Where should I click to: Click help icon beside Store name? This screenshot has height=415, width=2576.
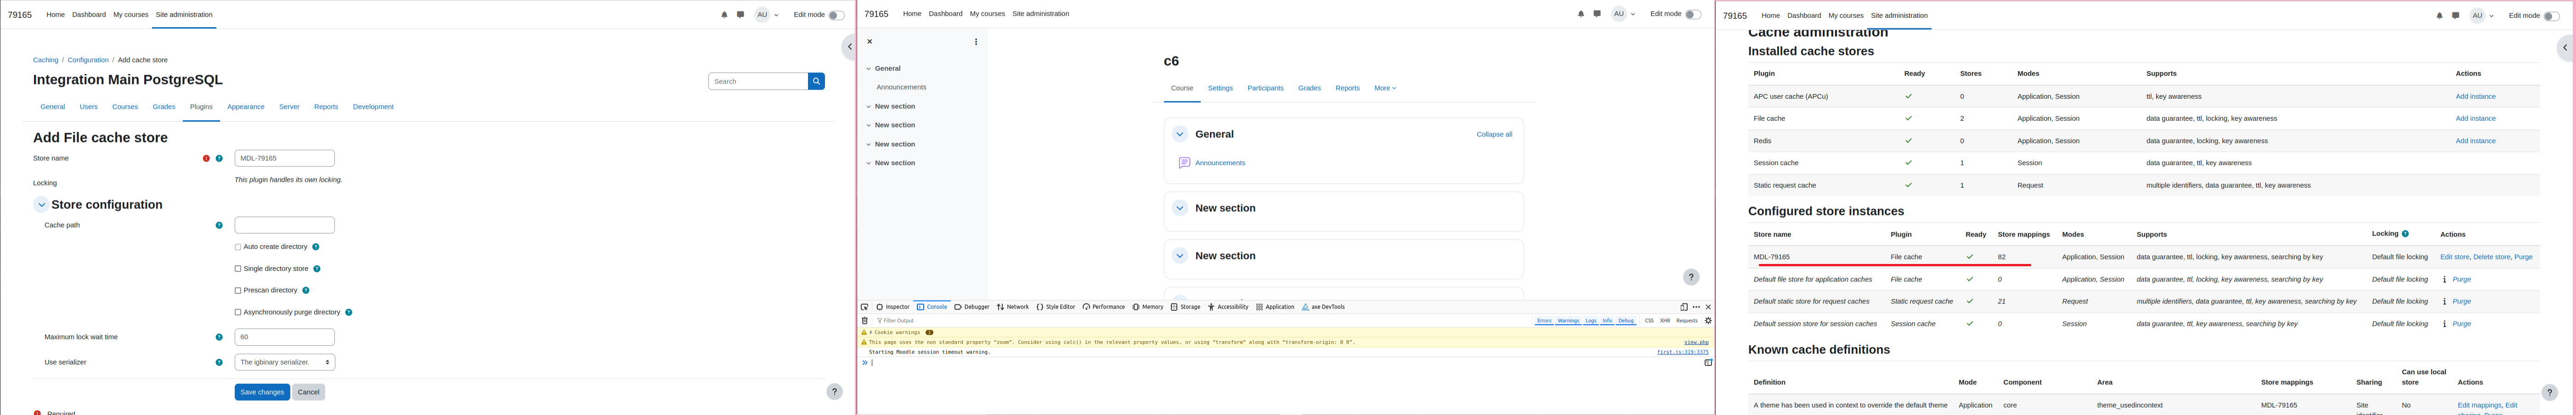(x=219, y=158)
